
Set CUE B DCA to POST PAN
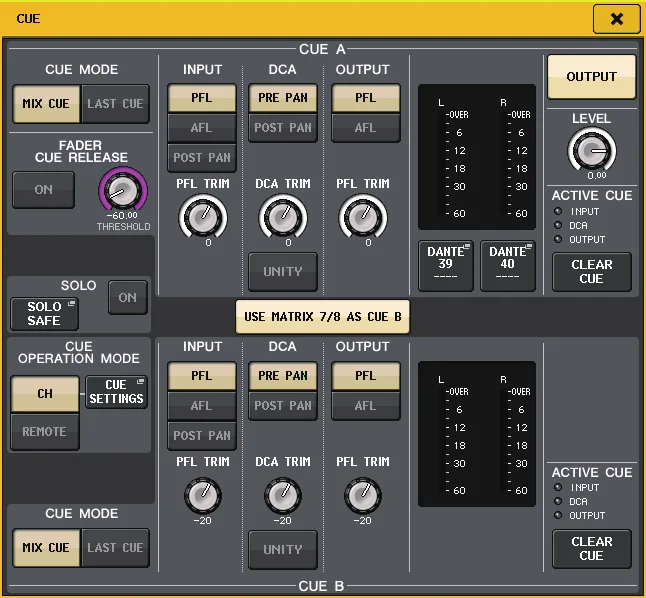tap(283, 406)
